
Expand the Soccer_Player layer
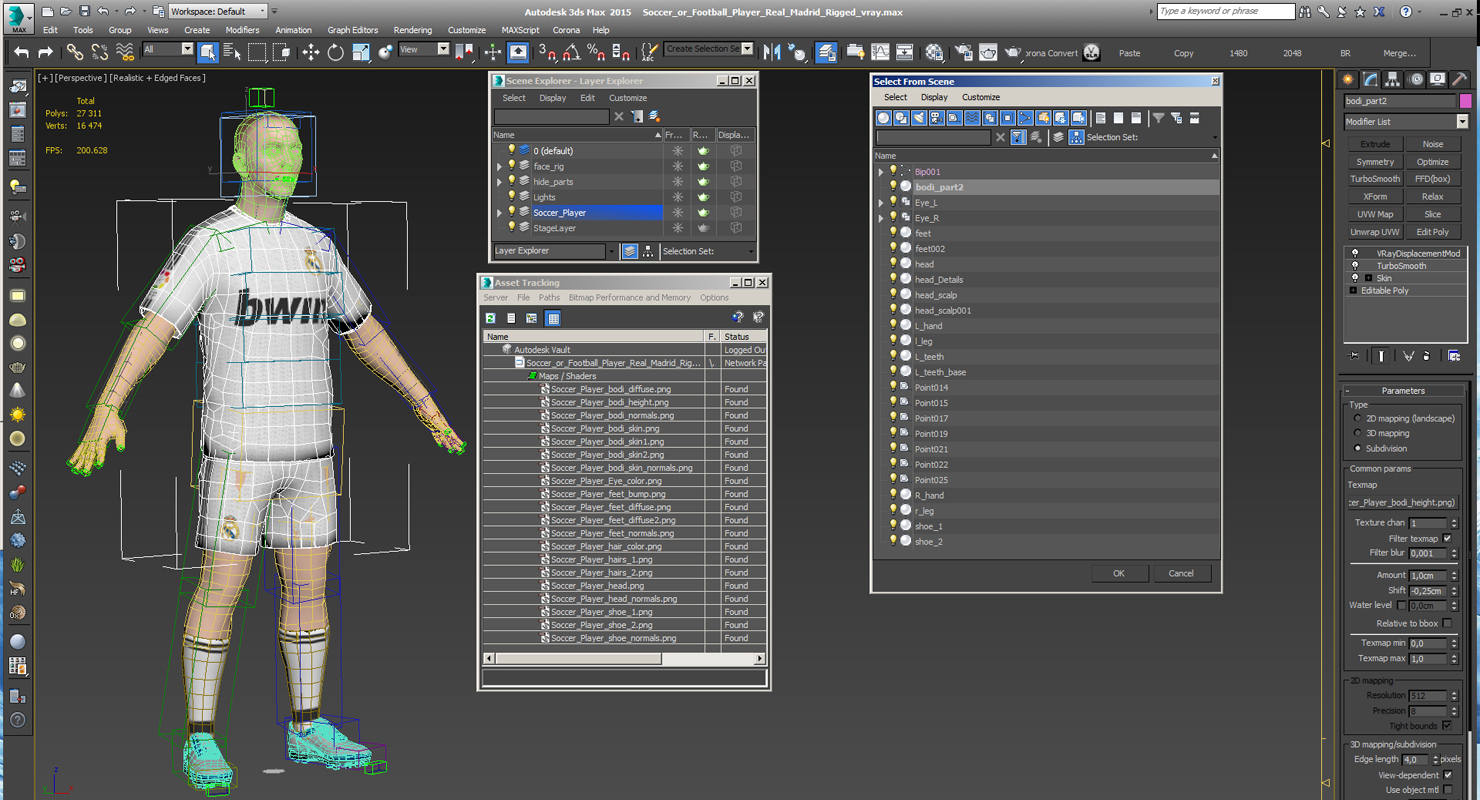[x=499, y=213]
